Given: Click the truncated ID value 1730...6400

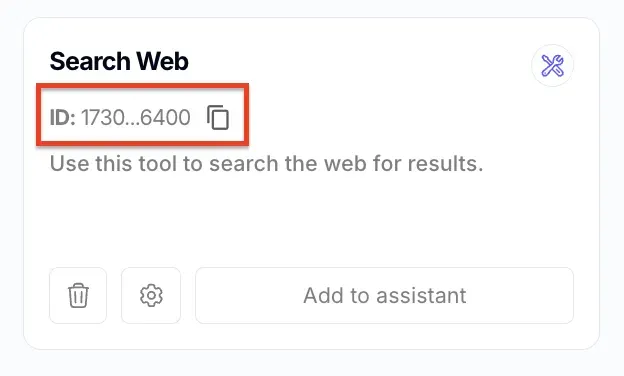Looking at the screenshot, I should point(136,117).
